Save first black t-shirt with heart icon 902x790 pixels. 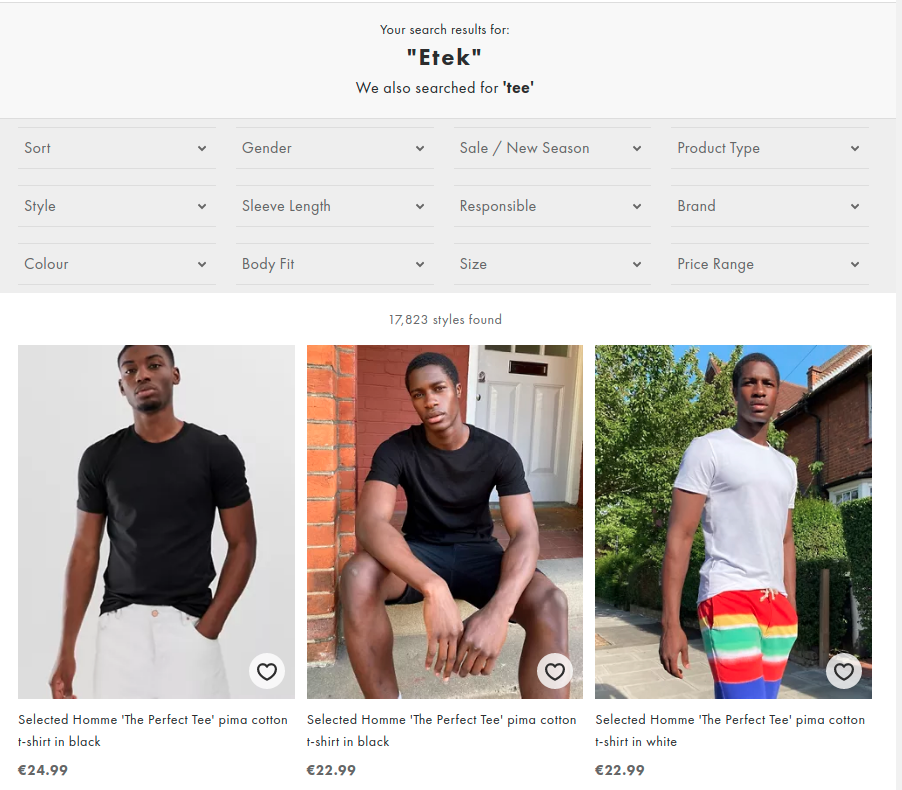(x=266, y=671)
